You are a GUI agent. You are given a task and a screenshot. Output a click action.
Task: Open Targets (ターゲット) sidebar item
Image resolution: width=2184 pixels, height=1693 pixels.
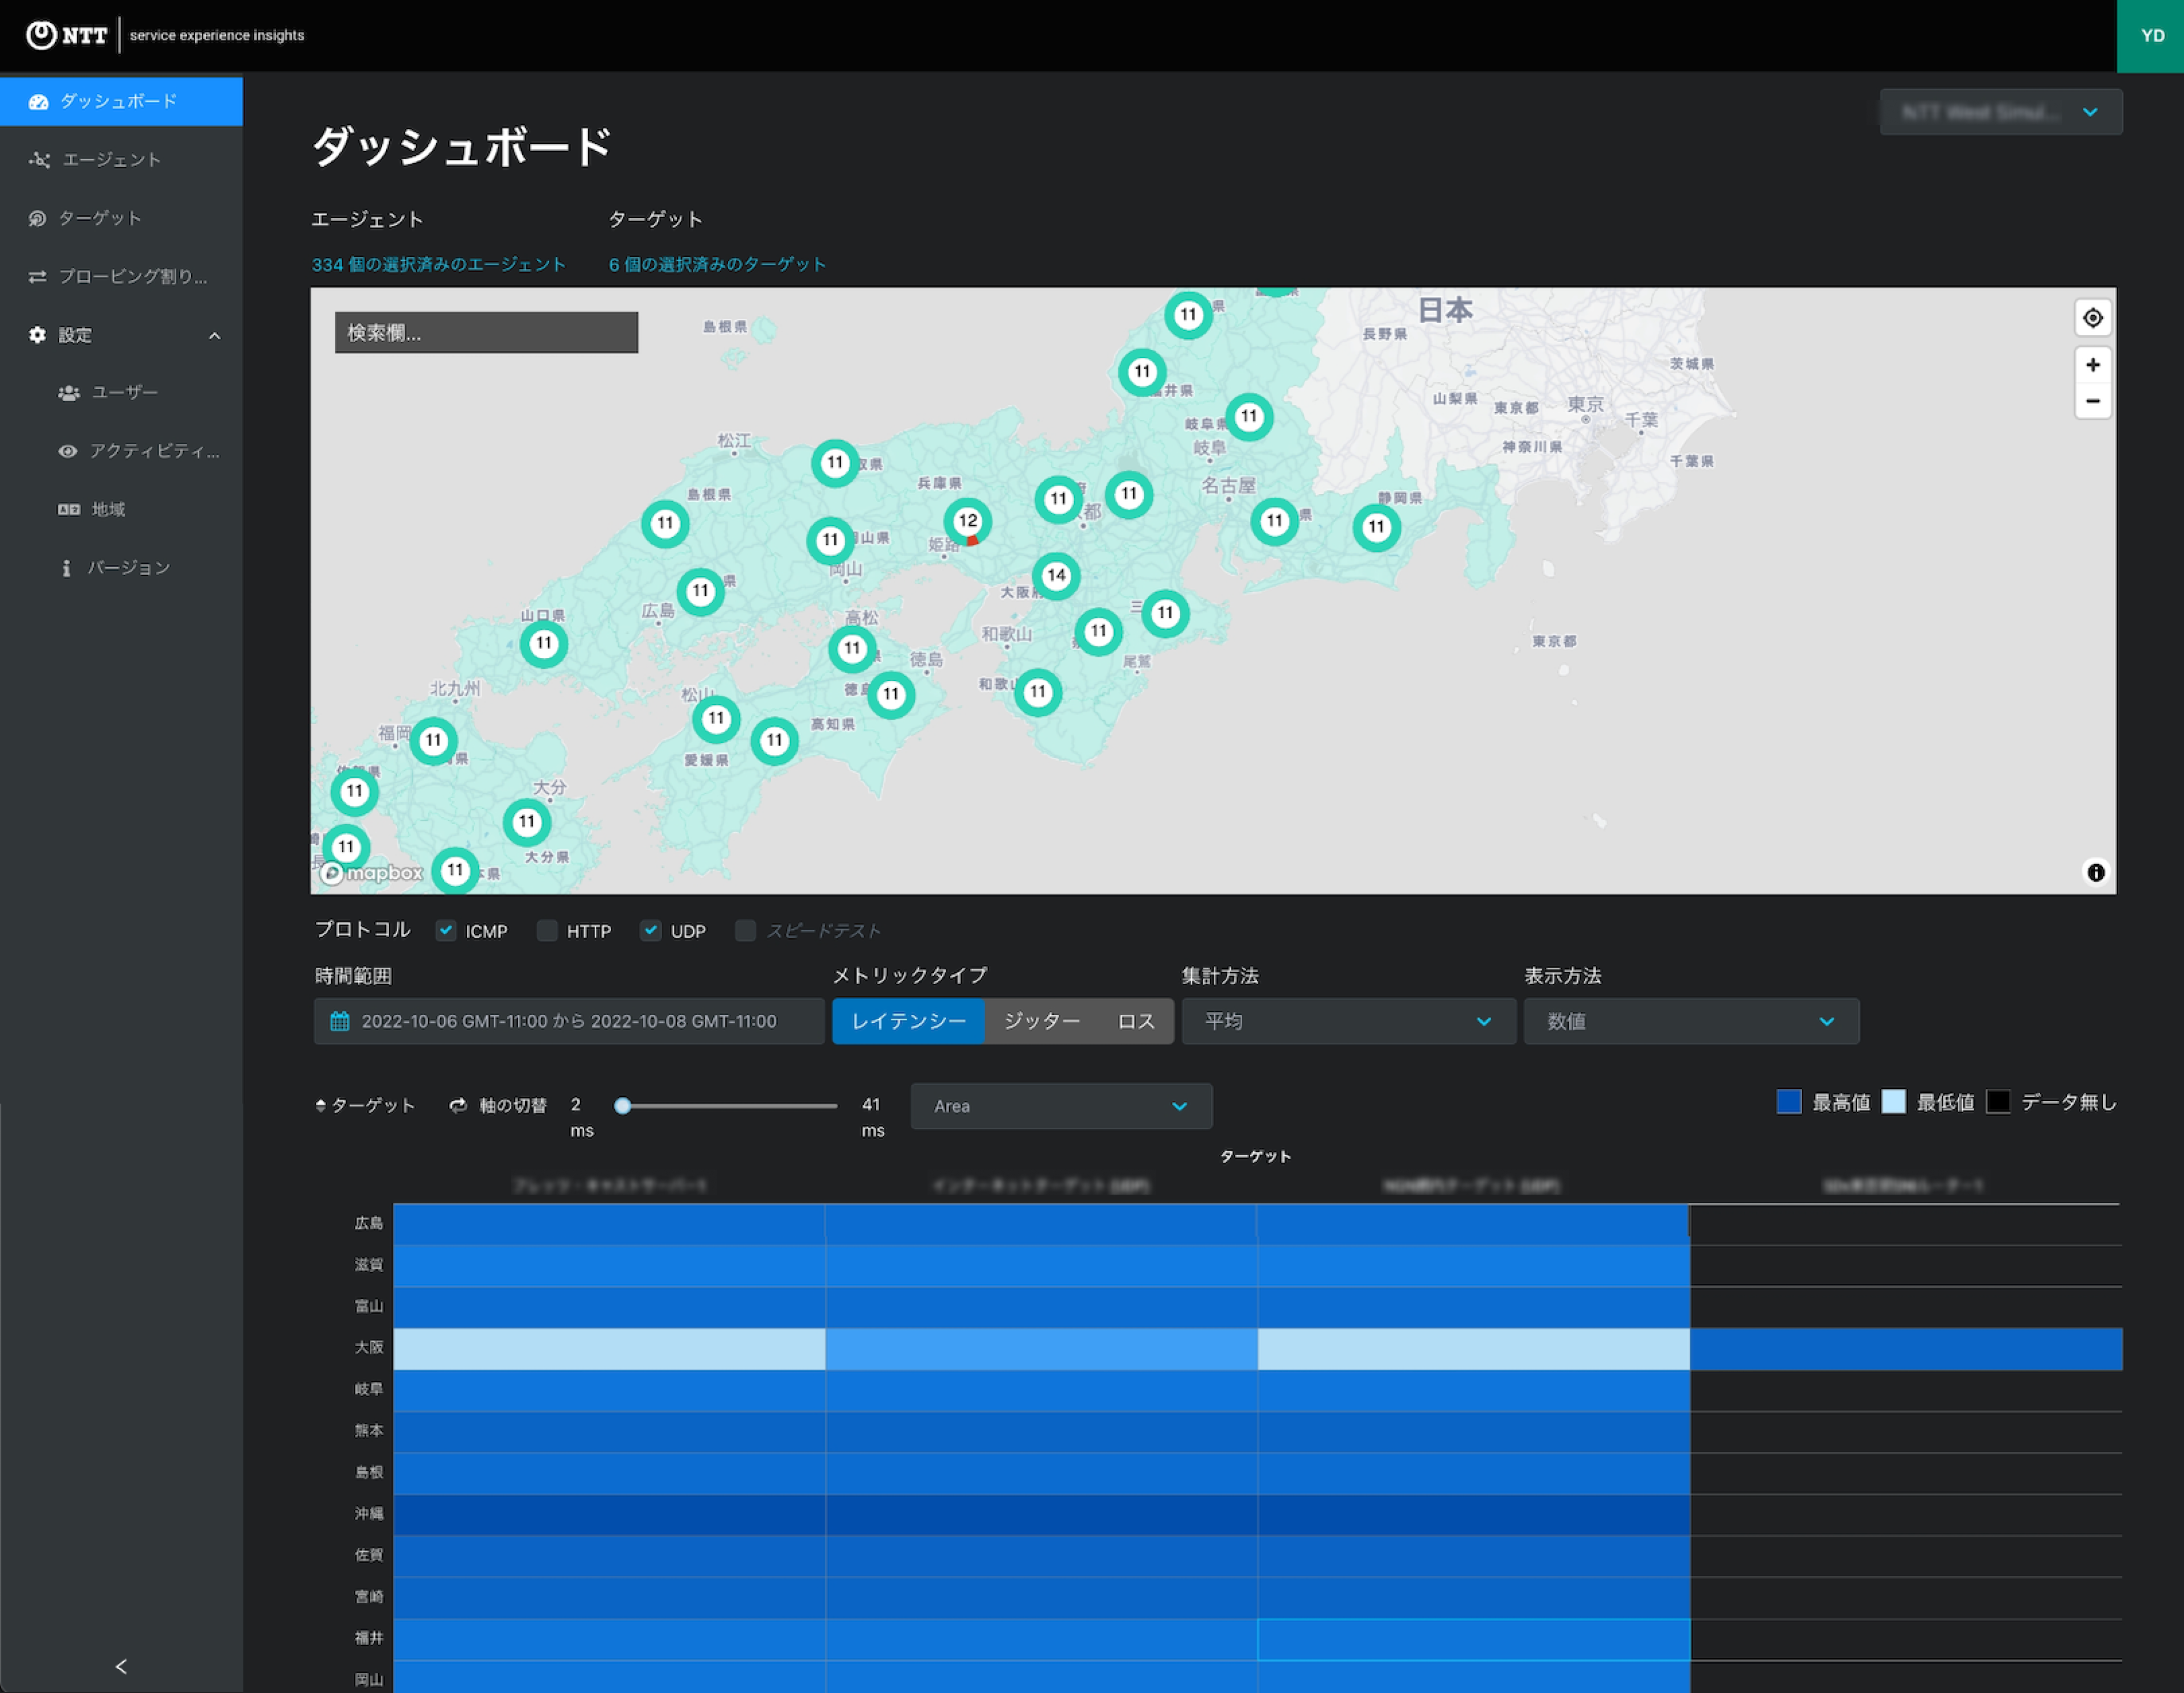[x=121, y=218]
